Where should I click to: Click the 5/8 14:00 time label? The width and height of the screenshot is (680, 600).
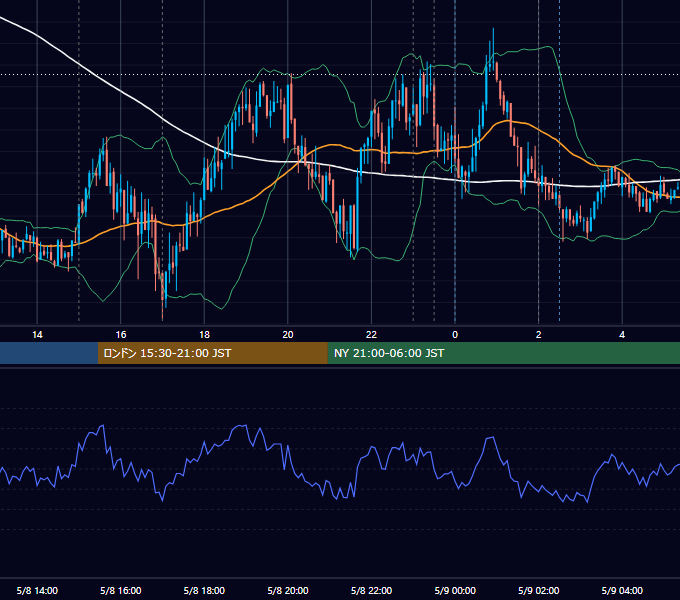[x=37, y=590]
